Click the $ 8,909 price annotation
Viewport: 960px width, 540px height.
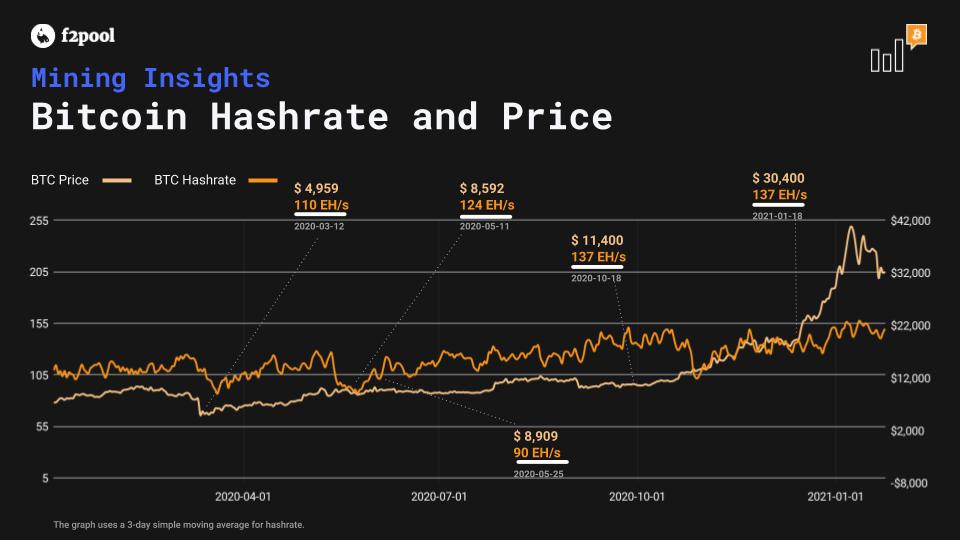pyautogui.click(x=536, y=437)
